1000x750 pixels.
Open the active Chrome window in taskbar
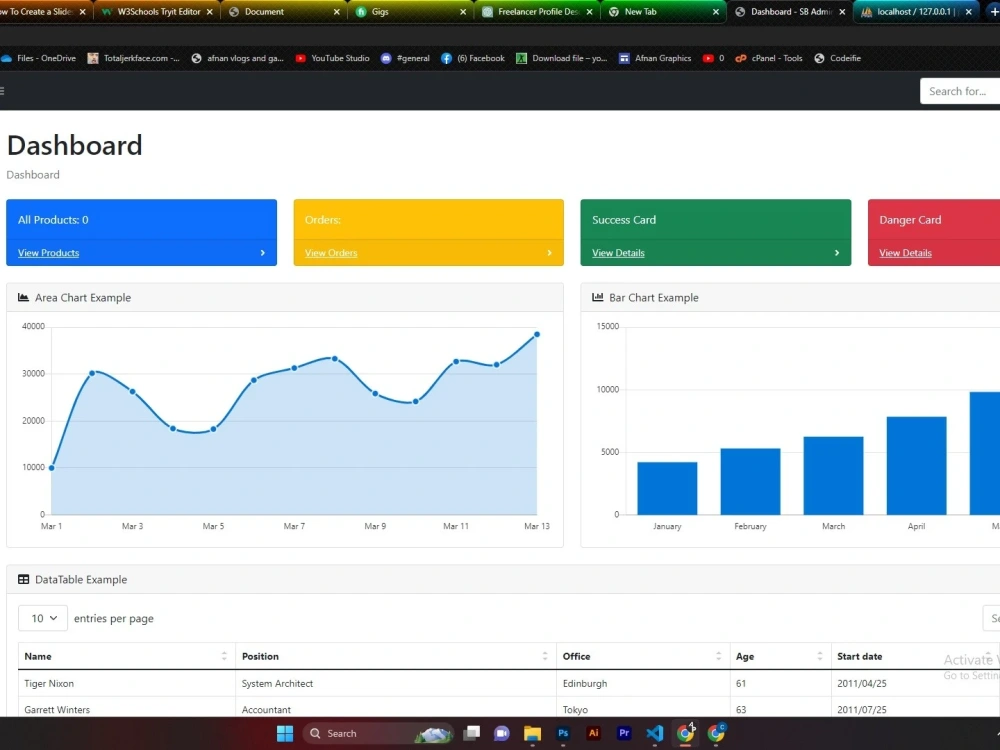tap(686, 733)
